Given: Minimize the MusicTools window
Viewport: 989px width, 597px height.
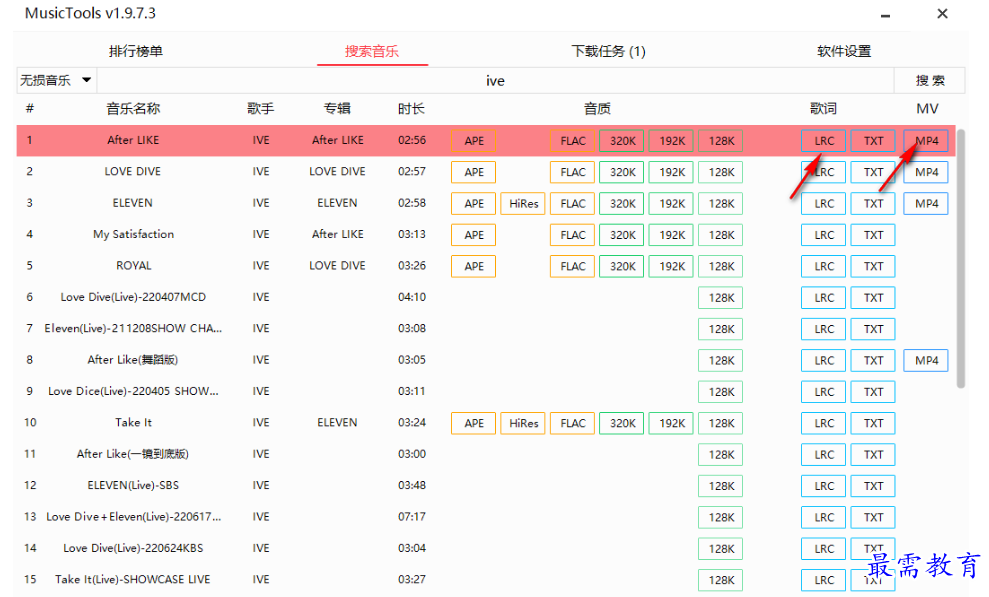Looking at the screenshot, I should pyautogui.click(x=886, y=14).
